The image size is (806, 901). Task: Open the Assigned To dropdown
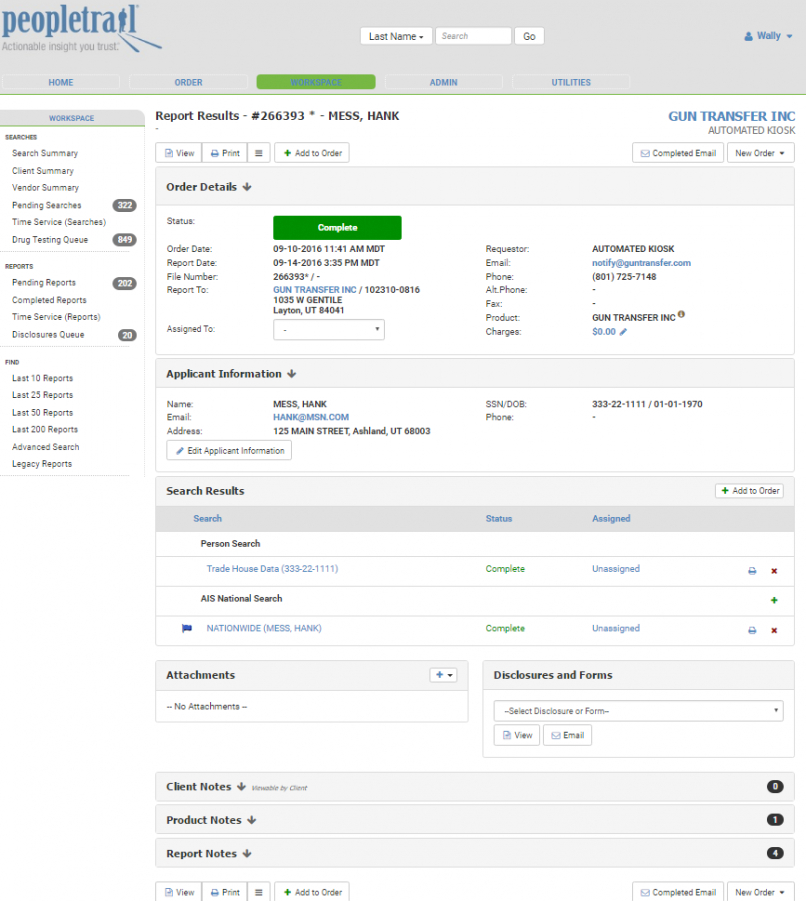pyautogui.click(x=329, y=329)
